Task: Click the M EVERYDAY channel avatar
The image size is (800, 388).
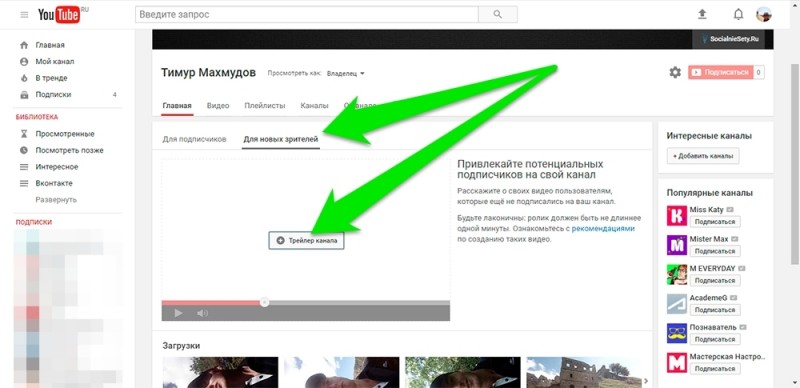Action: [x=677, y=274]
